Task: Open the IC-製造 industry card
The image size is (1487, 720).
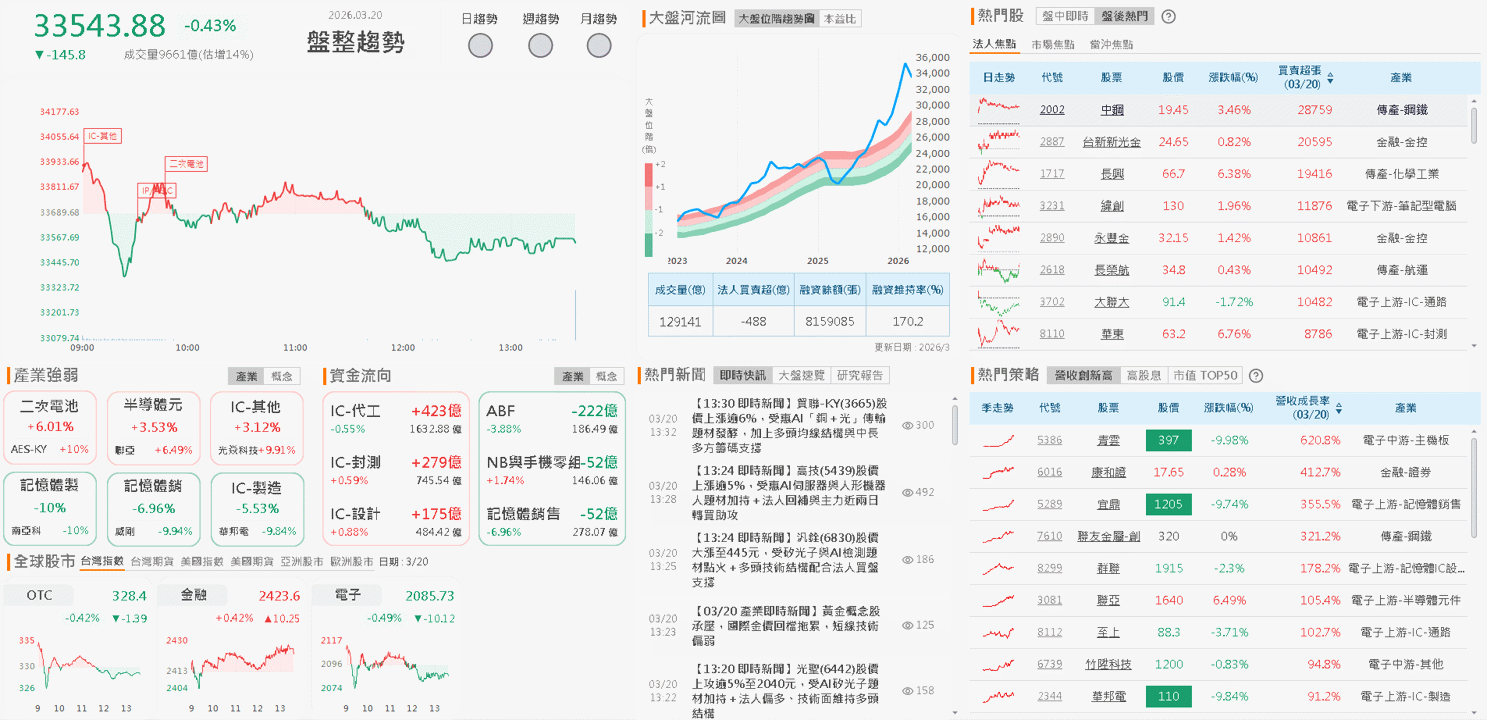Action: (x=255, y=509)
